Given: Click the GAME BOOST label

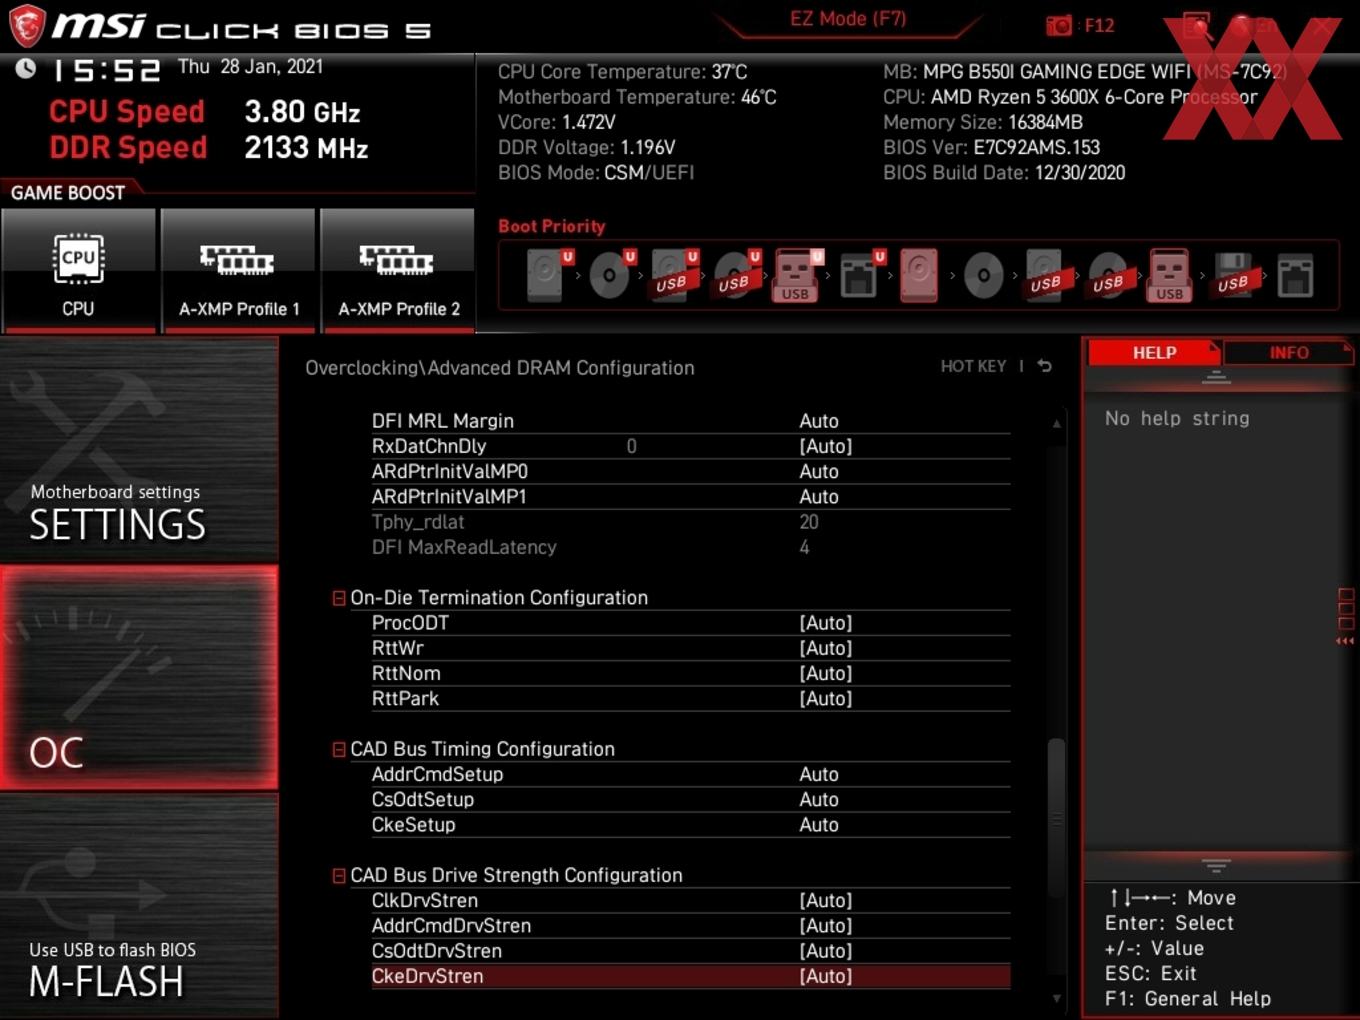Looking at the screenshot, I should (68, 193).
